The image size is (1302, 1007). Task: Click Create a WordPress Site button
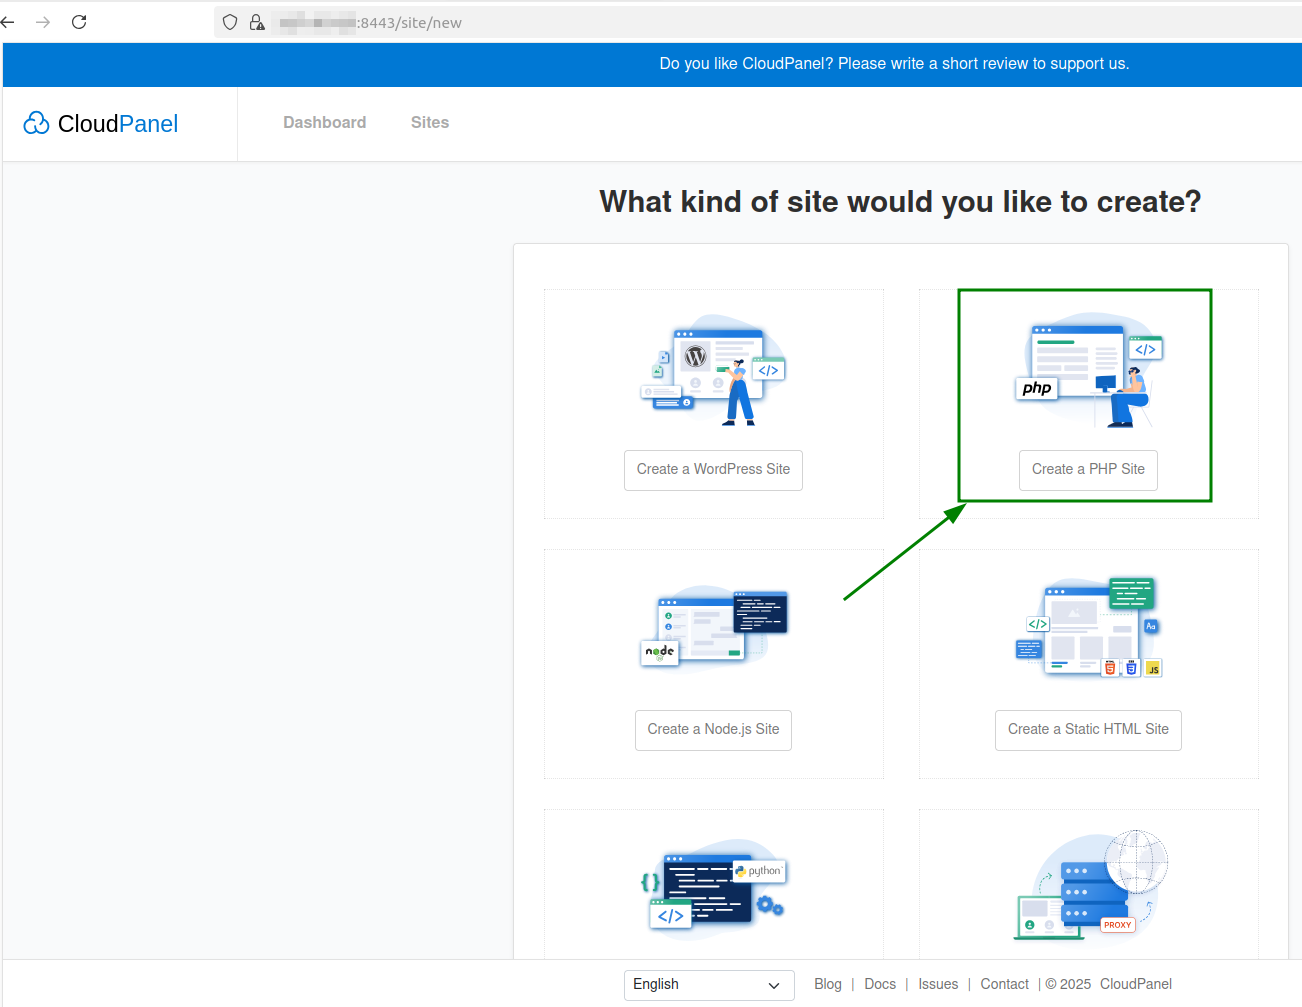(713, 470)
